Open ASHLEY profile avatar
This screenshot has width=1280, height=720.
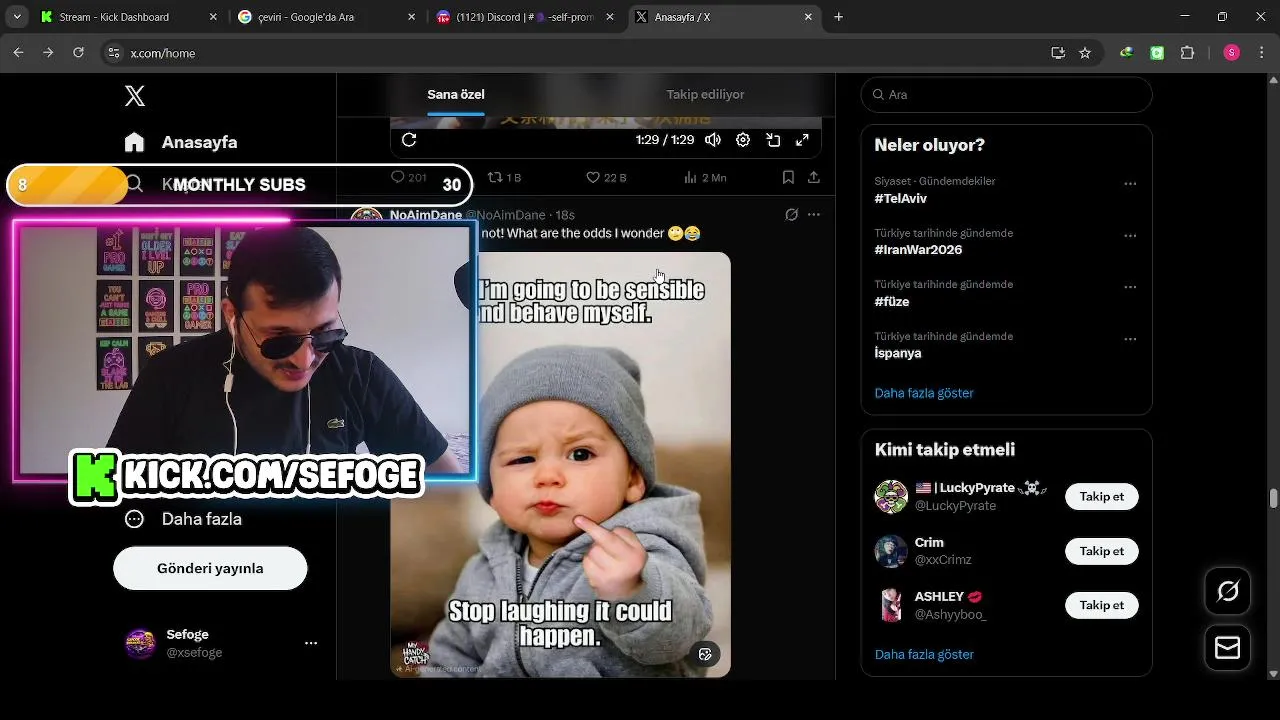[x=891, y=605]
